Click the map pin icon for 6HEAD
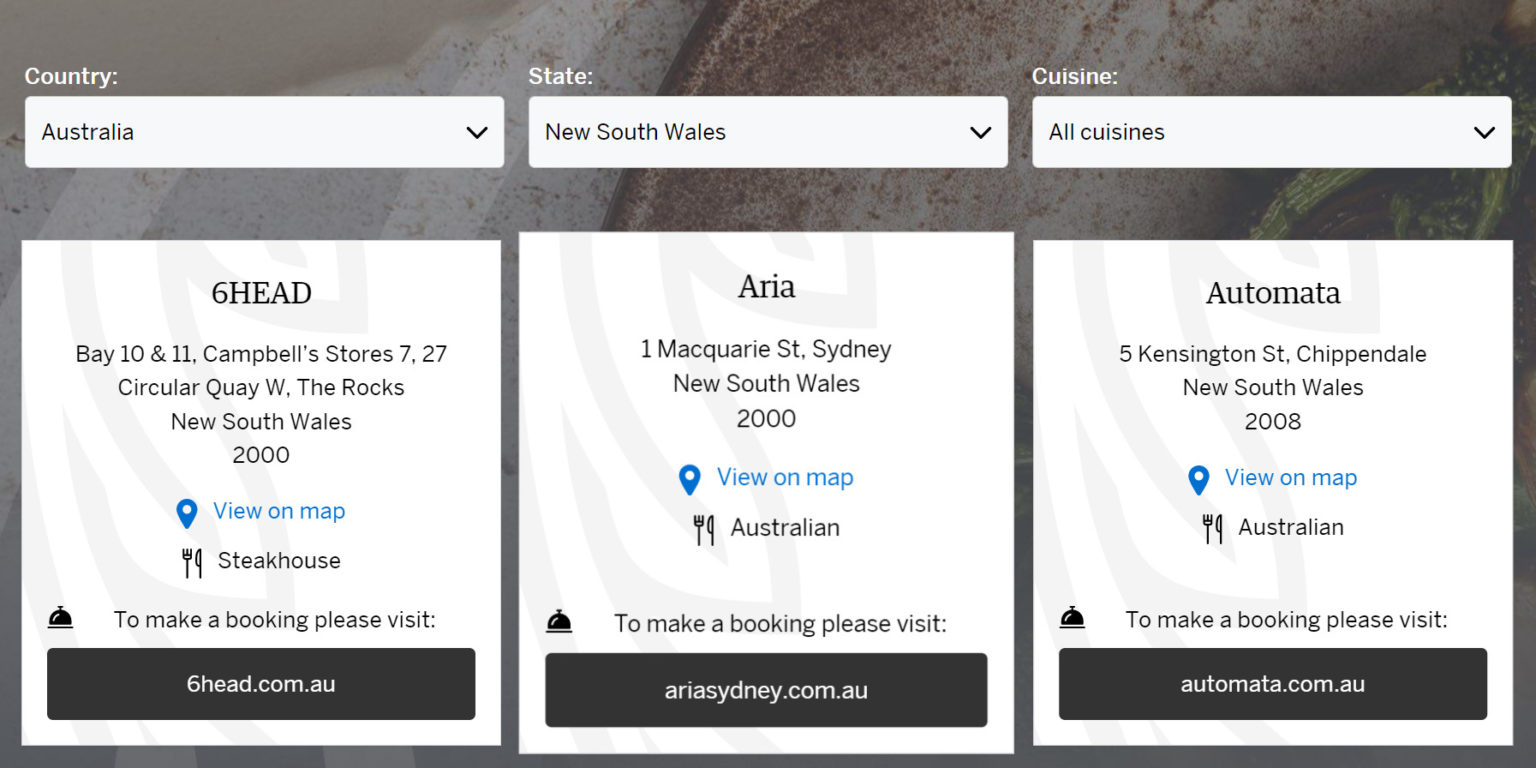1536x768 pixels. tap(187, 513)
